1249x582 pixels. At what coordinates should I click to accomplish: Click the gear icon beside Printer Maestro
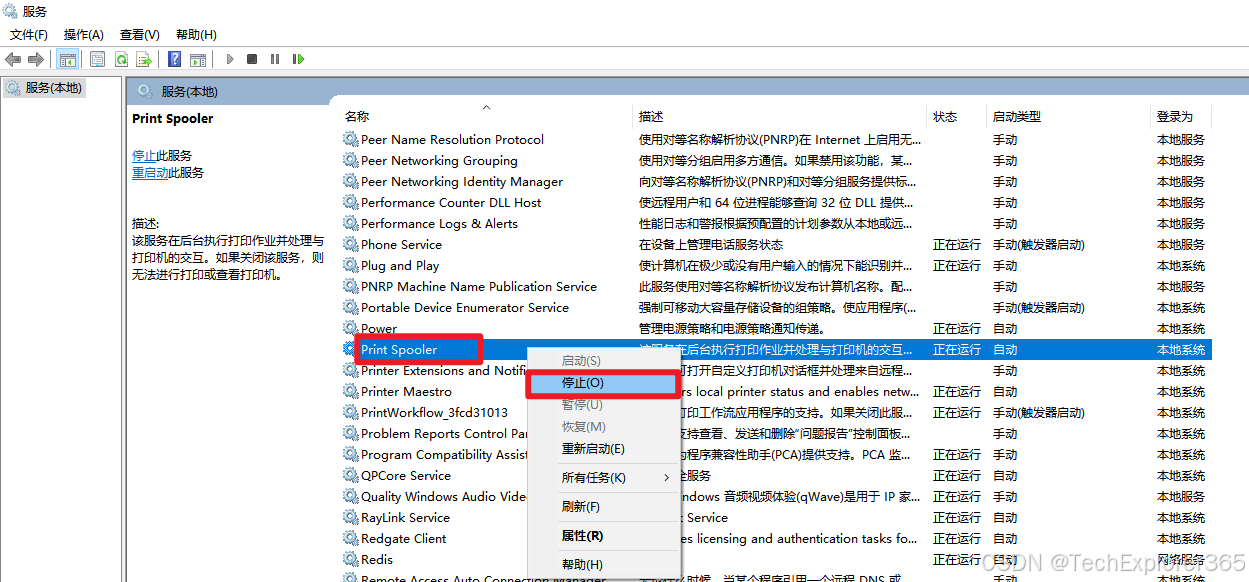tap(350, 391)
